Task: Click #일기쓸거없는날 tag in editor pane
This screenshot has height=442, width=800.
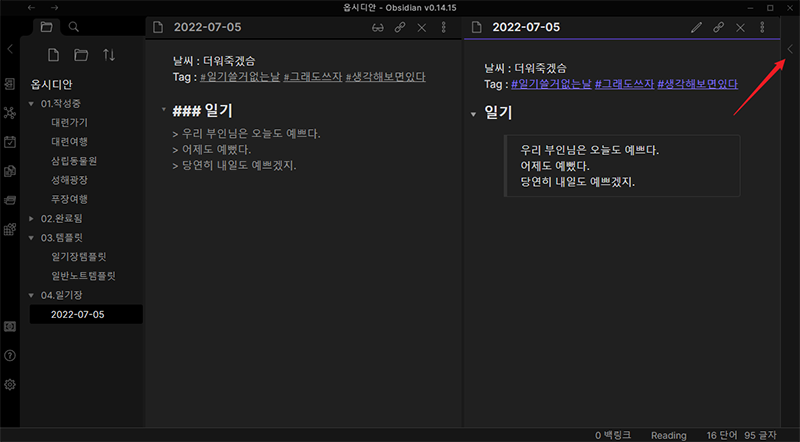Action: [x=240, y=77]
